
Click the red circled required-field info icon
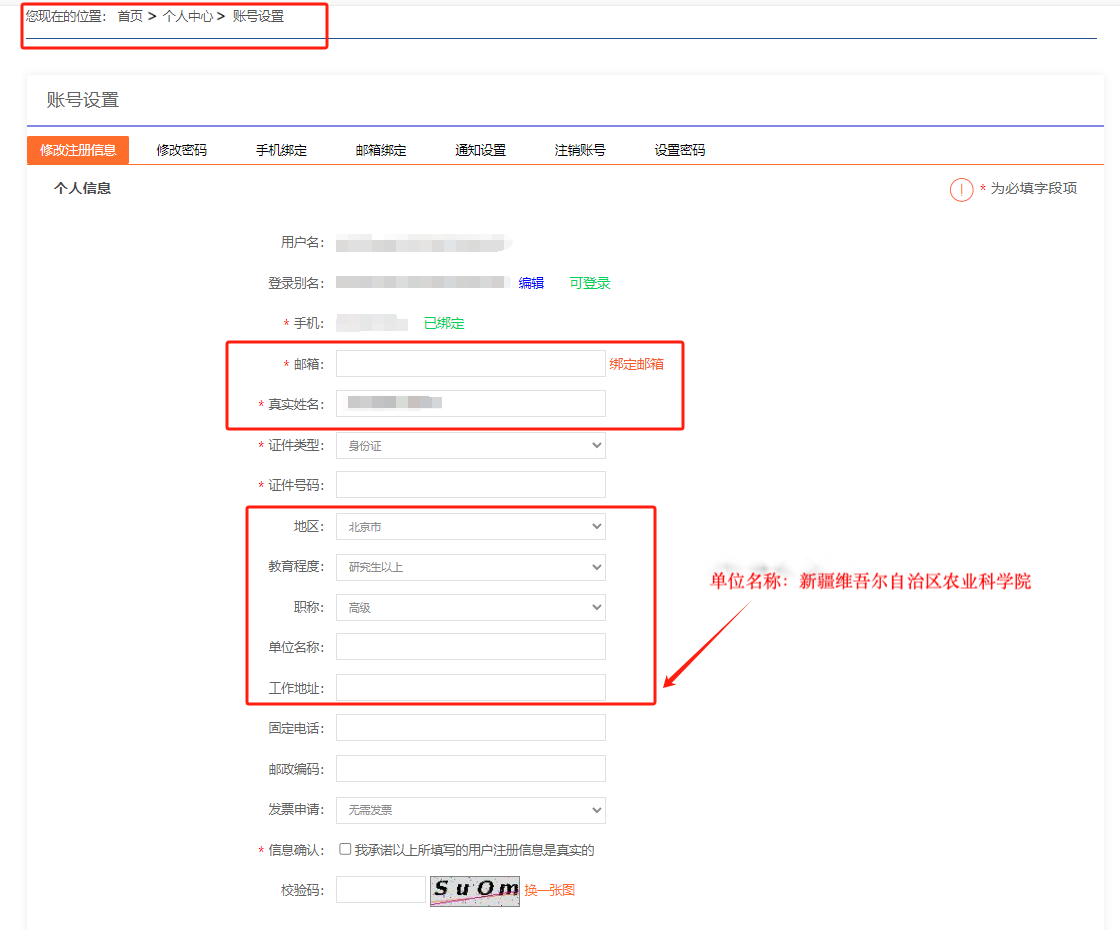(961, 189)
